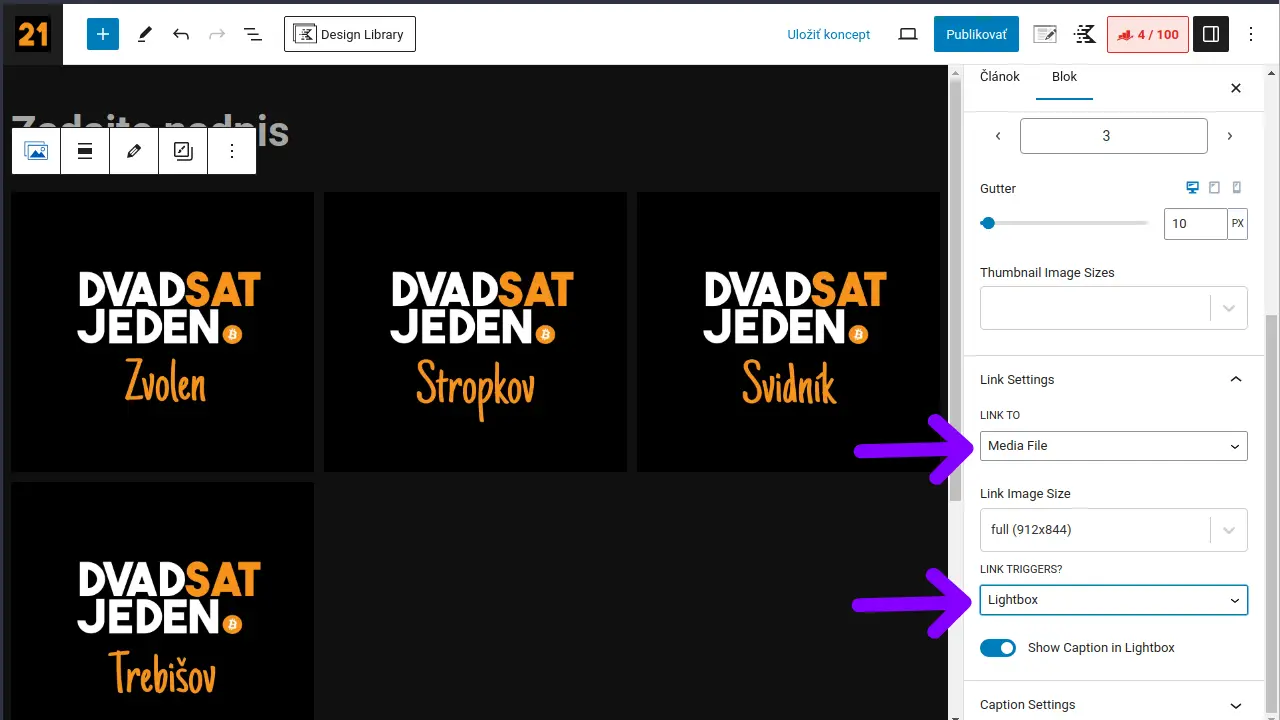Open the block inserter plus button
This screenshot has width=1280, height=720.
click(x=103, y=34)
